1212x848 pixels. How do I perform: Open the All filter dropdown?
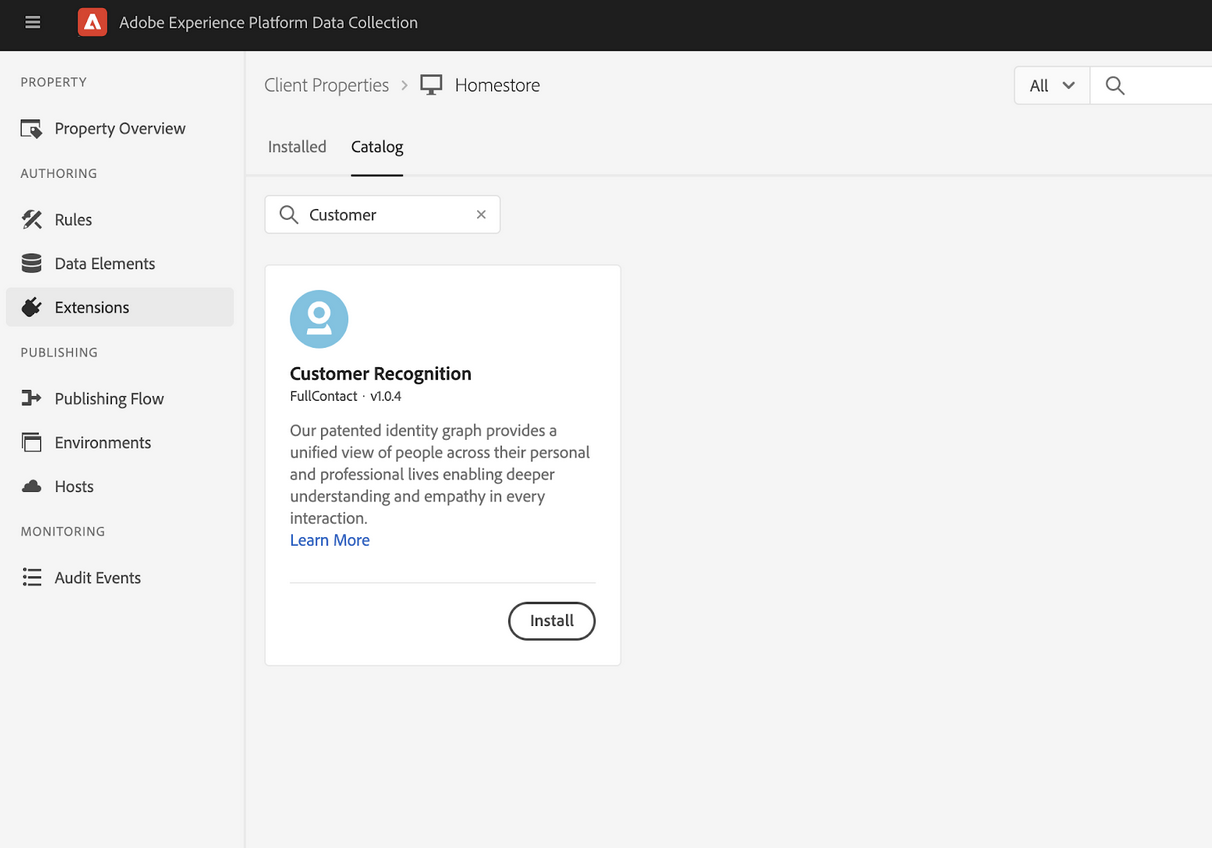[x=1052, y=85]
